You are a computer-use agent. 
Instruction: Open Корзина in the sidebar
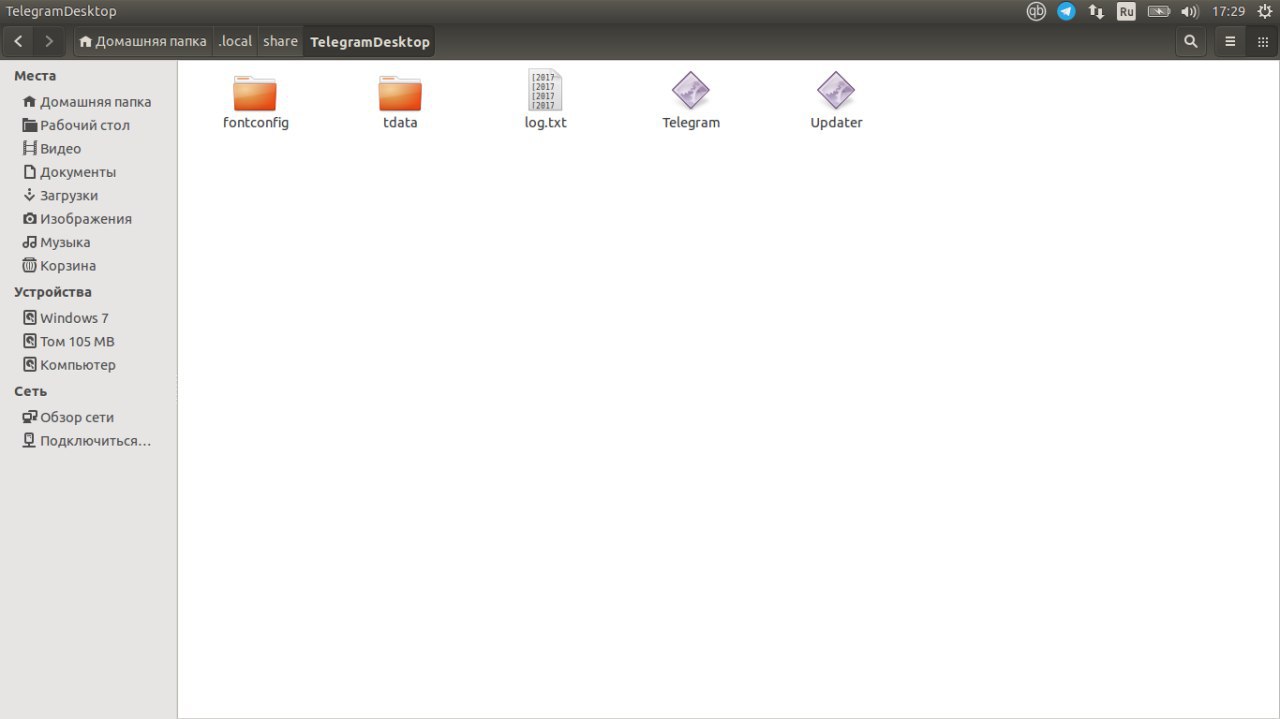click(88, 266)
